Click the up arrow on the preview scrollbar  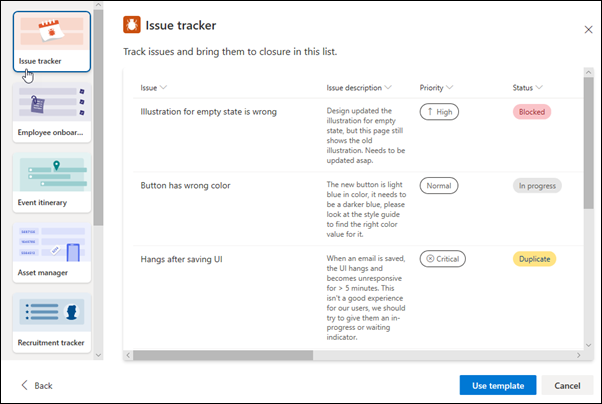[x=588, y=72]
